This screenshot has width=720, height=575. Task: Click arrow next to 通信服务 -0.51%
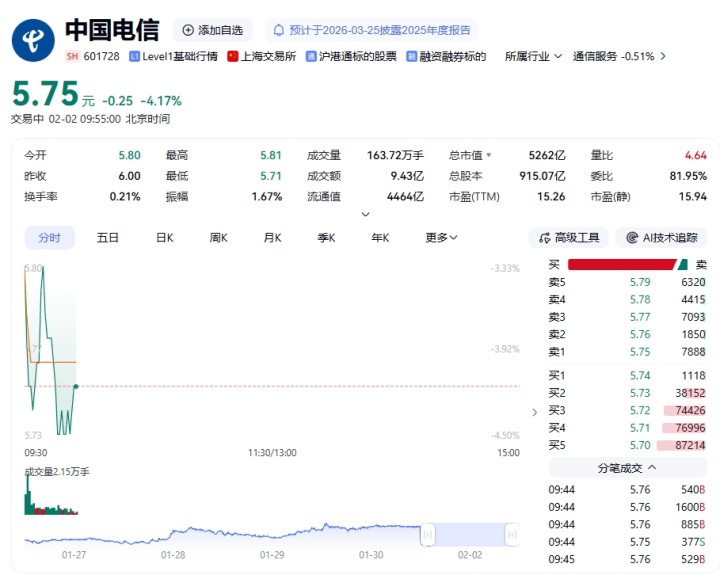coord(663,56)
